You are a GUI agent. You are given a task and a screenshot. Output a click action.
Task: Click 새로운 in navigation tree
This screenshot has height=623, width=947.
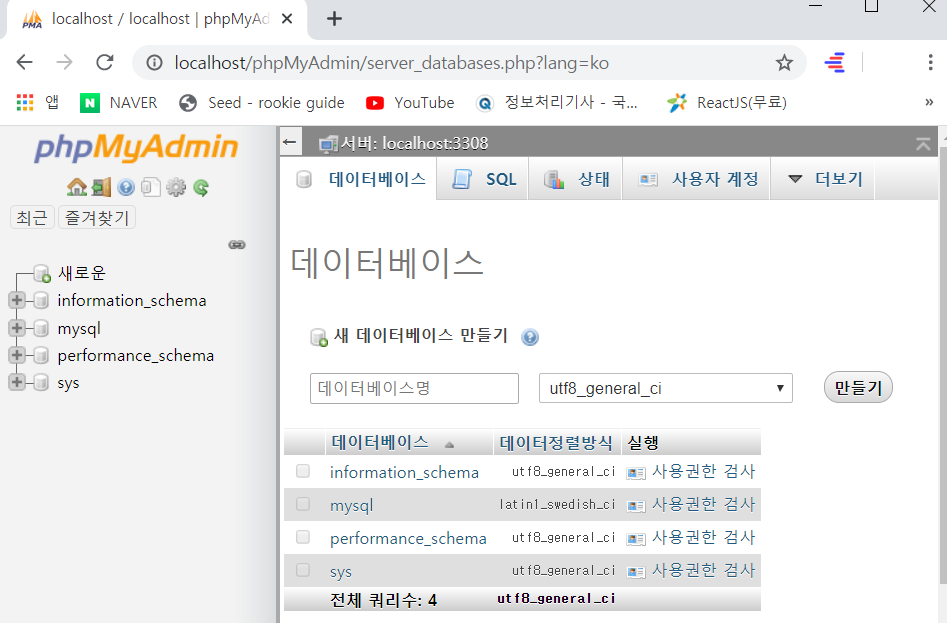point(82,273)
